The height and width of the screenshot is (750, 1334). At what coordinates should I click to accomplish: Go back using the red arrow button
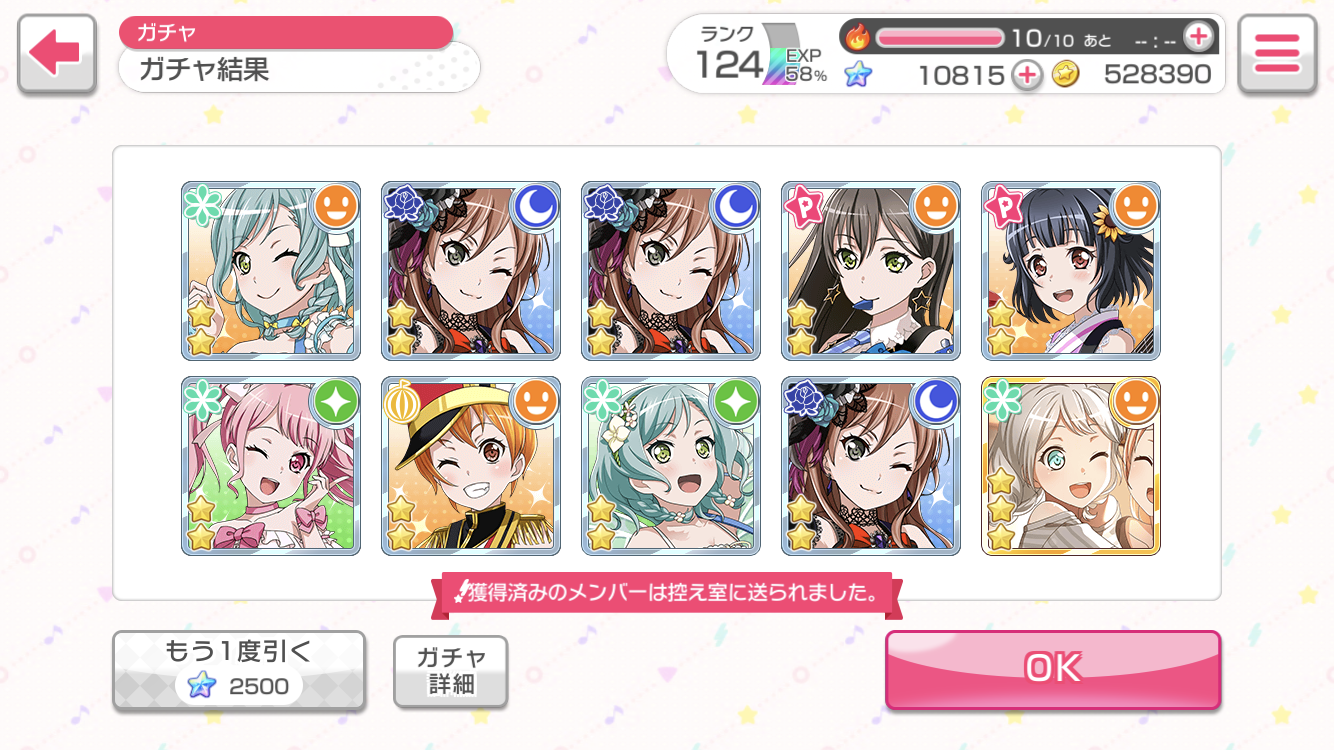(56, 54)
